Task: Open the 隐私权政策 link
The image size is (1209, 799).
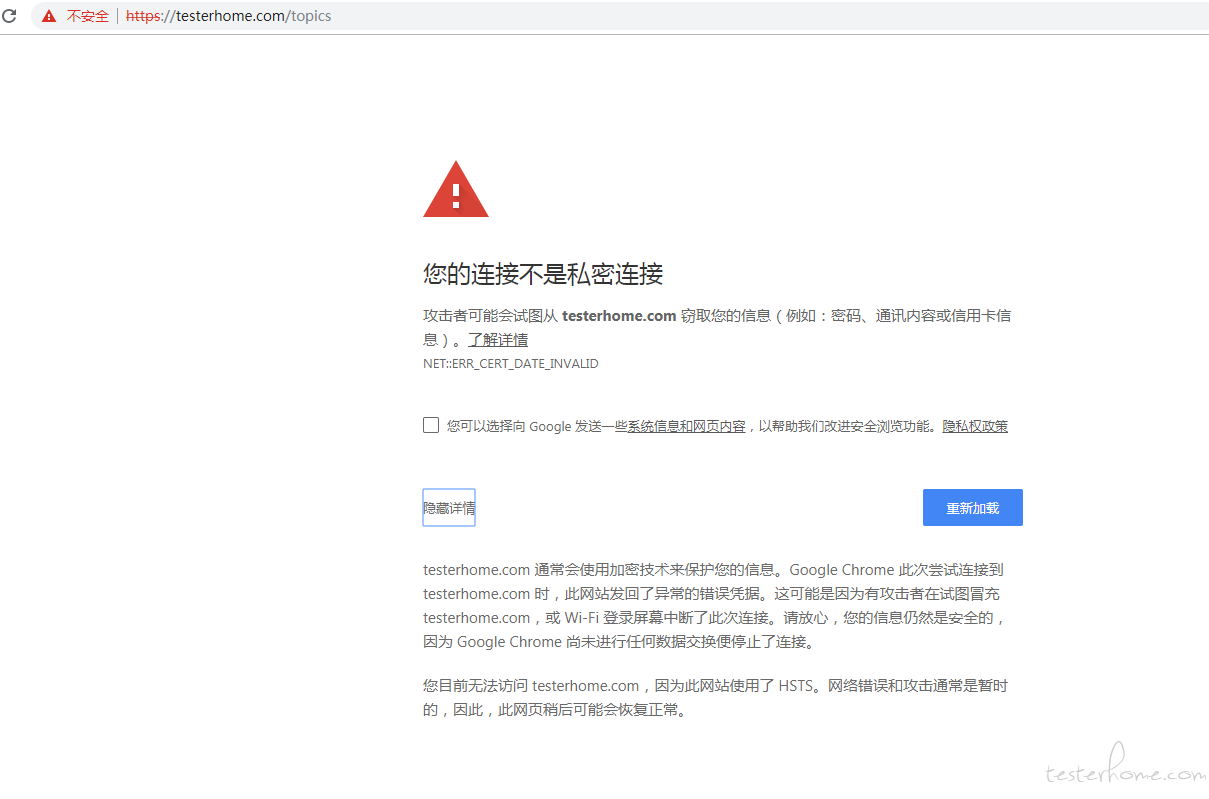Action: coord(975,426)
